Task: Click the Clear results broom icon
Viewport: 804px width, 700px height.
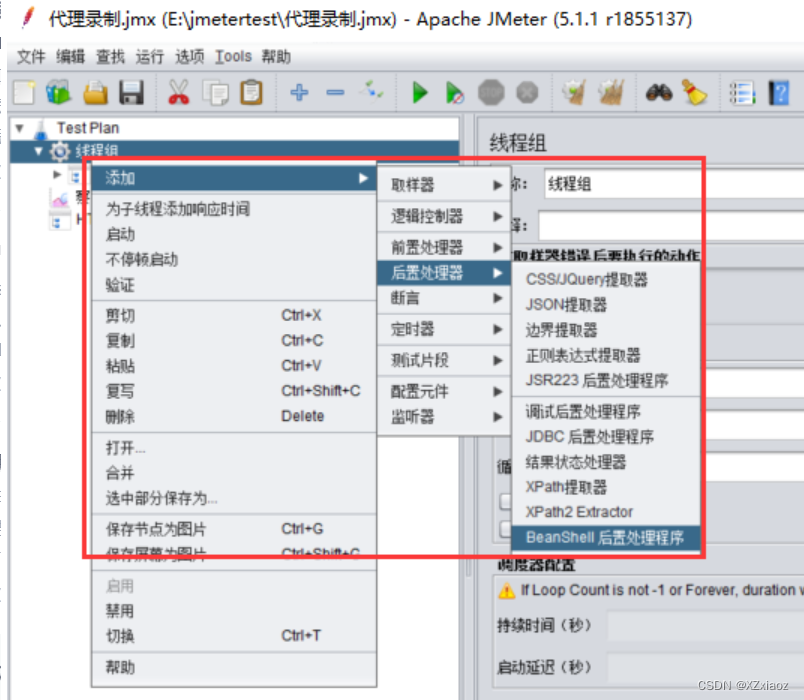Action: 574,93
